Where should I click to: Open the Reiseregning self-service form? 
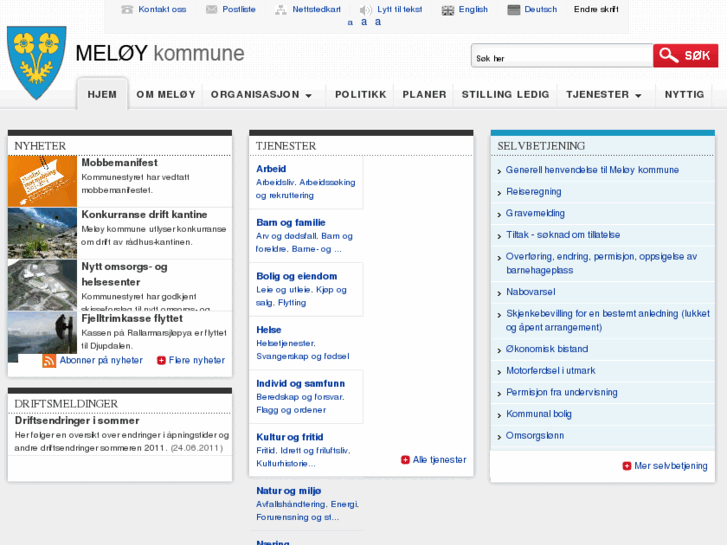533,192
